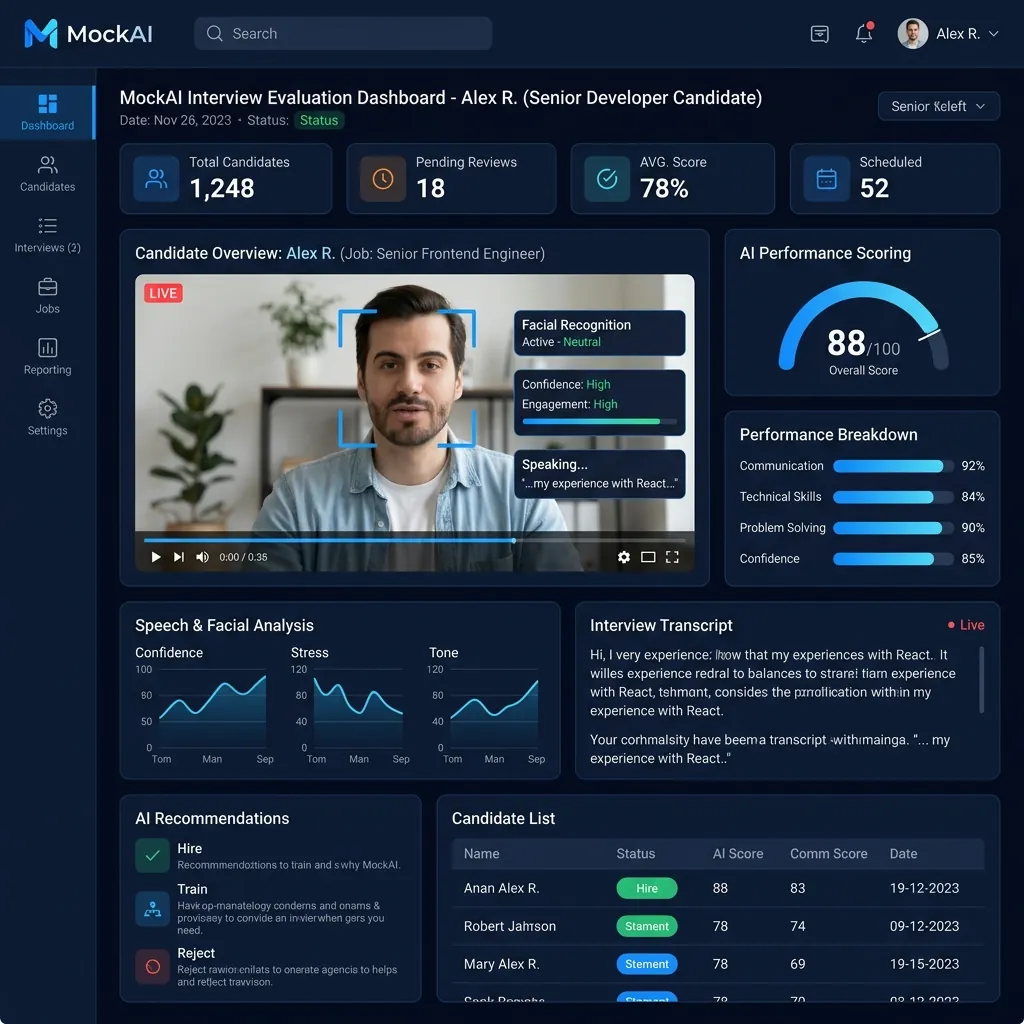This screenshot has height=1024, width=1024.
Task: Click the Tone line chart
Action: click(x=494, y=710)
